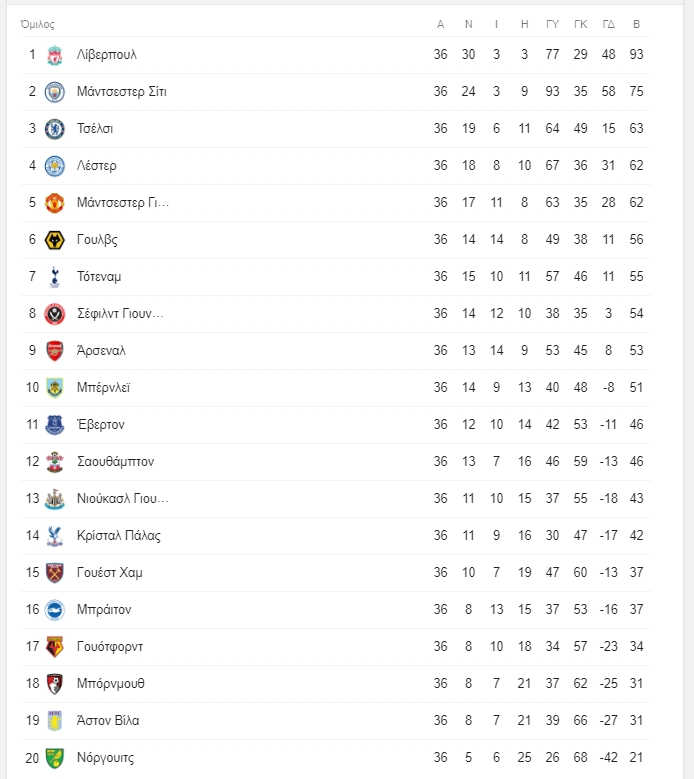Viewport: 694px width, 779px height.
Task: Click the Norwich City canary crest
Action: coord(55,758)
